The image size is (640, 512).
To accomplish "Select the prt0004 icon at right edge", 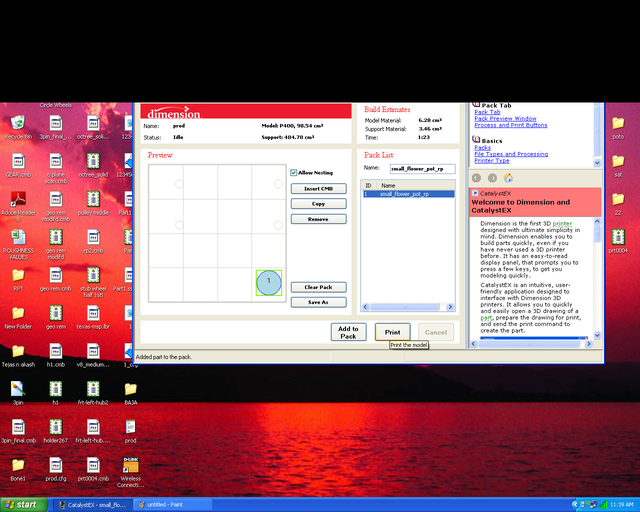I will click(618, 242).
